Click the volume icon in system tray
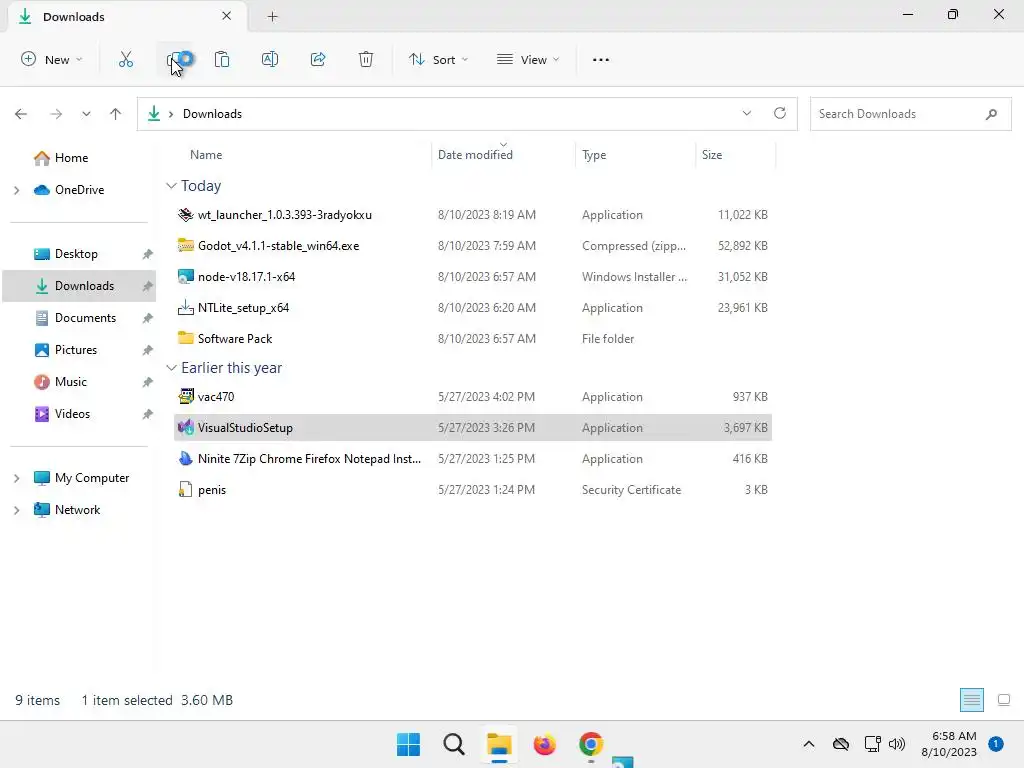This screenshot has width=1024, height=768. (897, 744)
